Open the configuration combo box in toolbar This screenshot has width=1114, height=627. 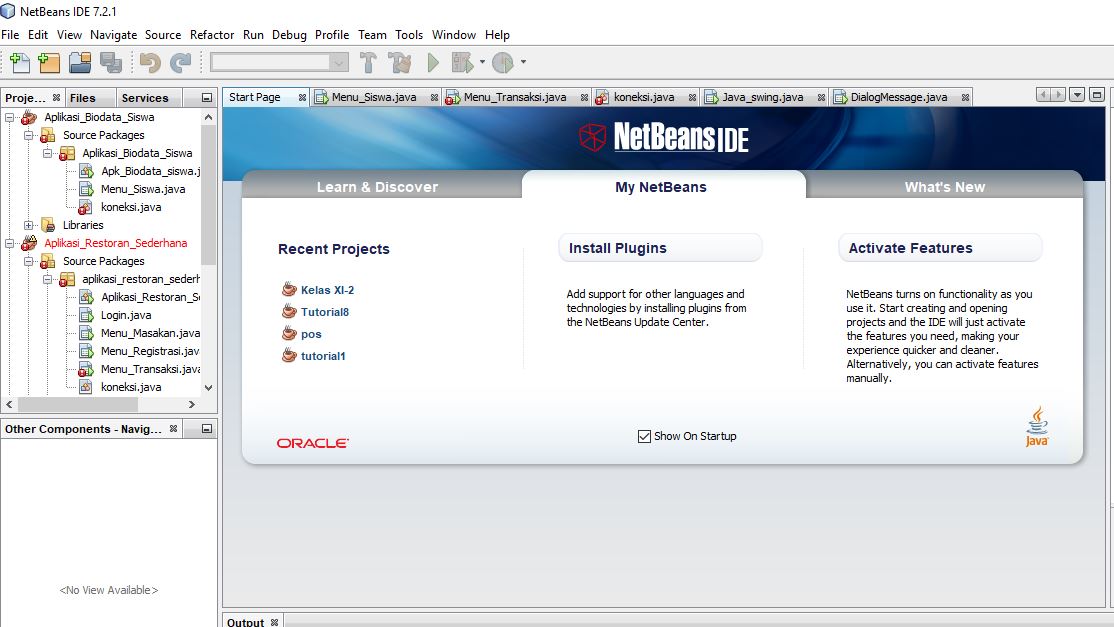coord(280,62)
